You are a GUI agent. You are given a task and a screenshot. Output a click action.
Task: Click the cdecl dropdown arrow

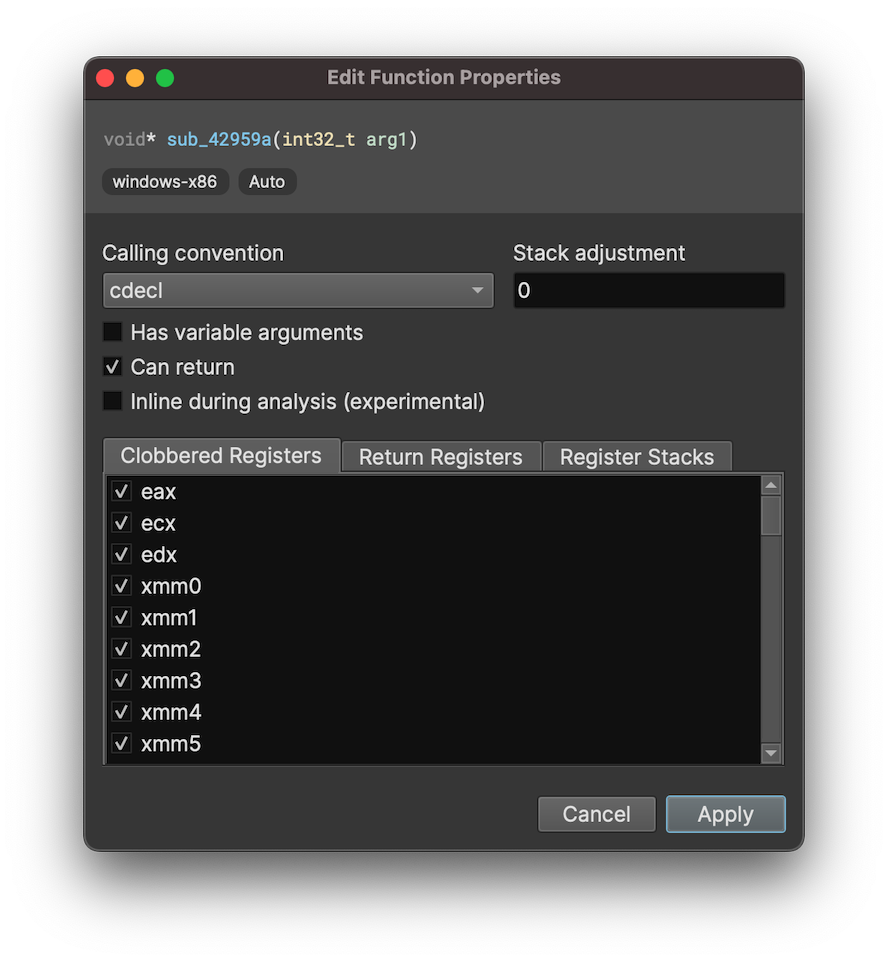click(x=479, y=290)
